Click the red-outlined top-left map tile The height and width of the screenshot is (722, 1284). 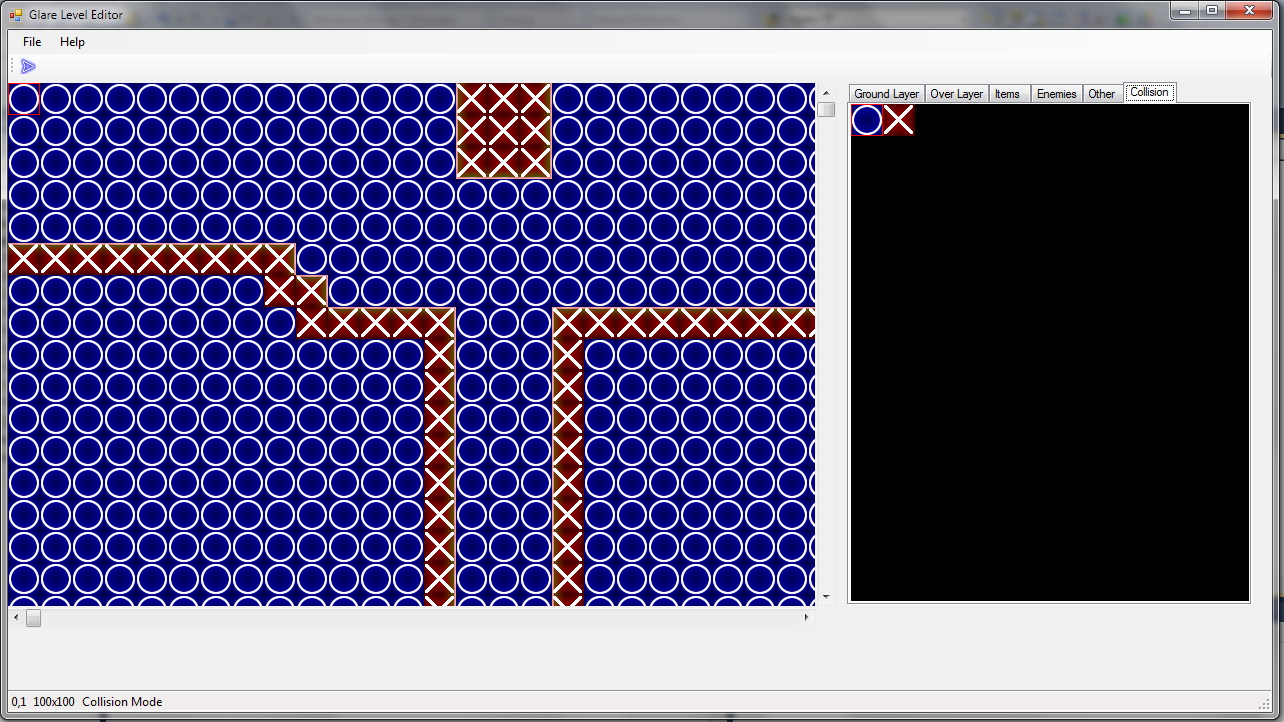pyautogui.click(x=24, y=99)
